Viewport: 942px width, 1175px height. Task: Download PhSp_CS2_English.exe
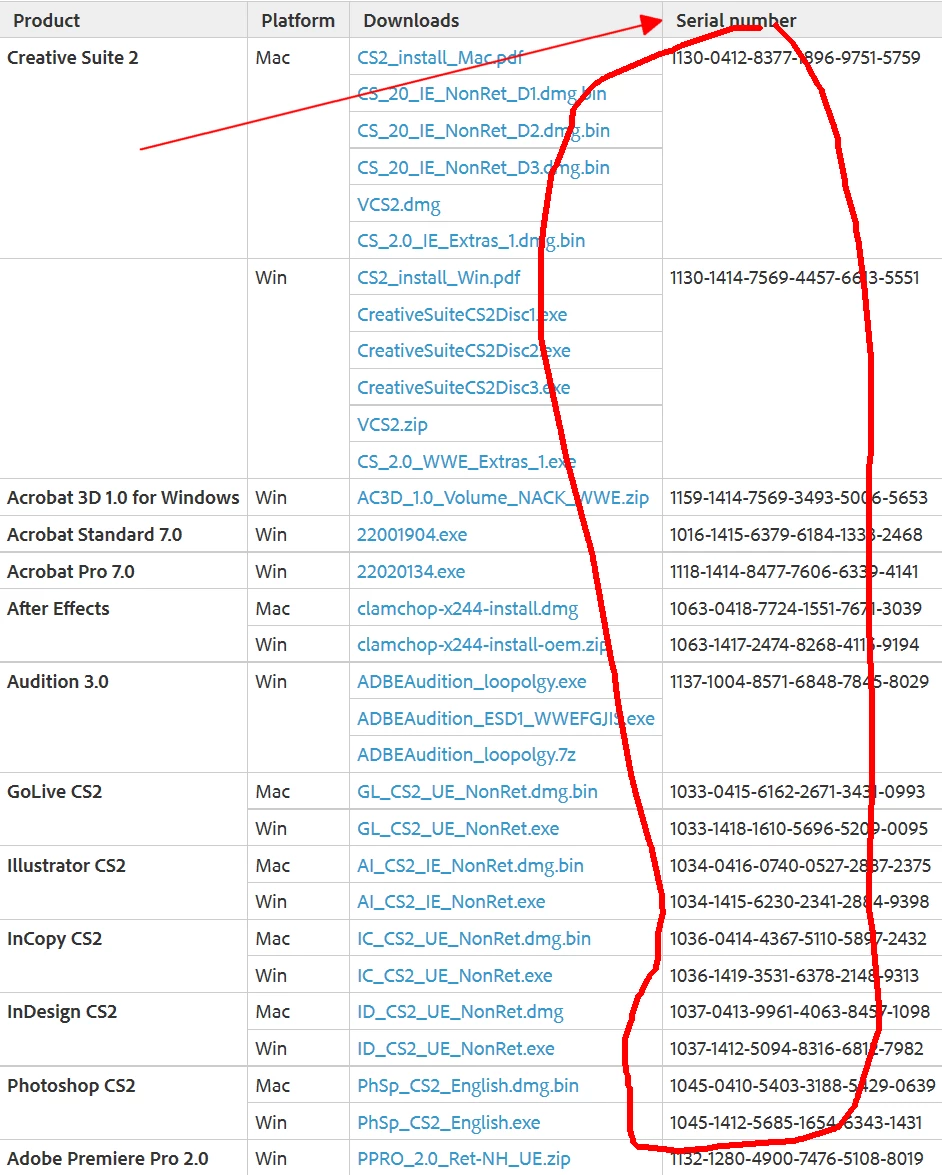pos(449,1123)
